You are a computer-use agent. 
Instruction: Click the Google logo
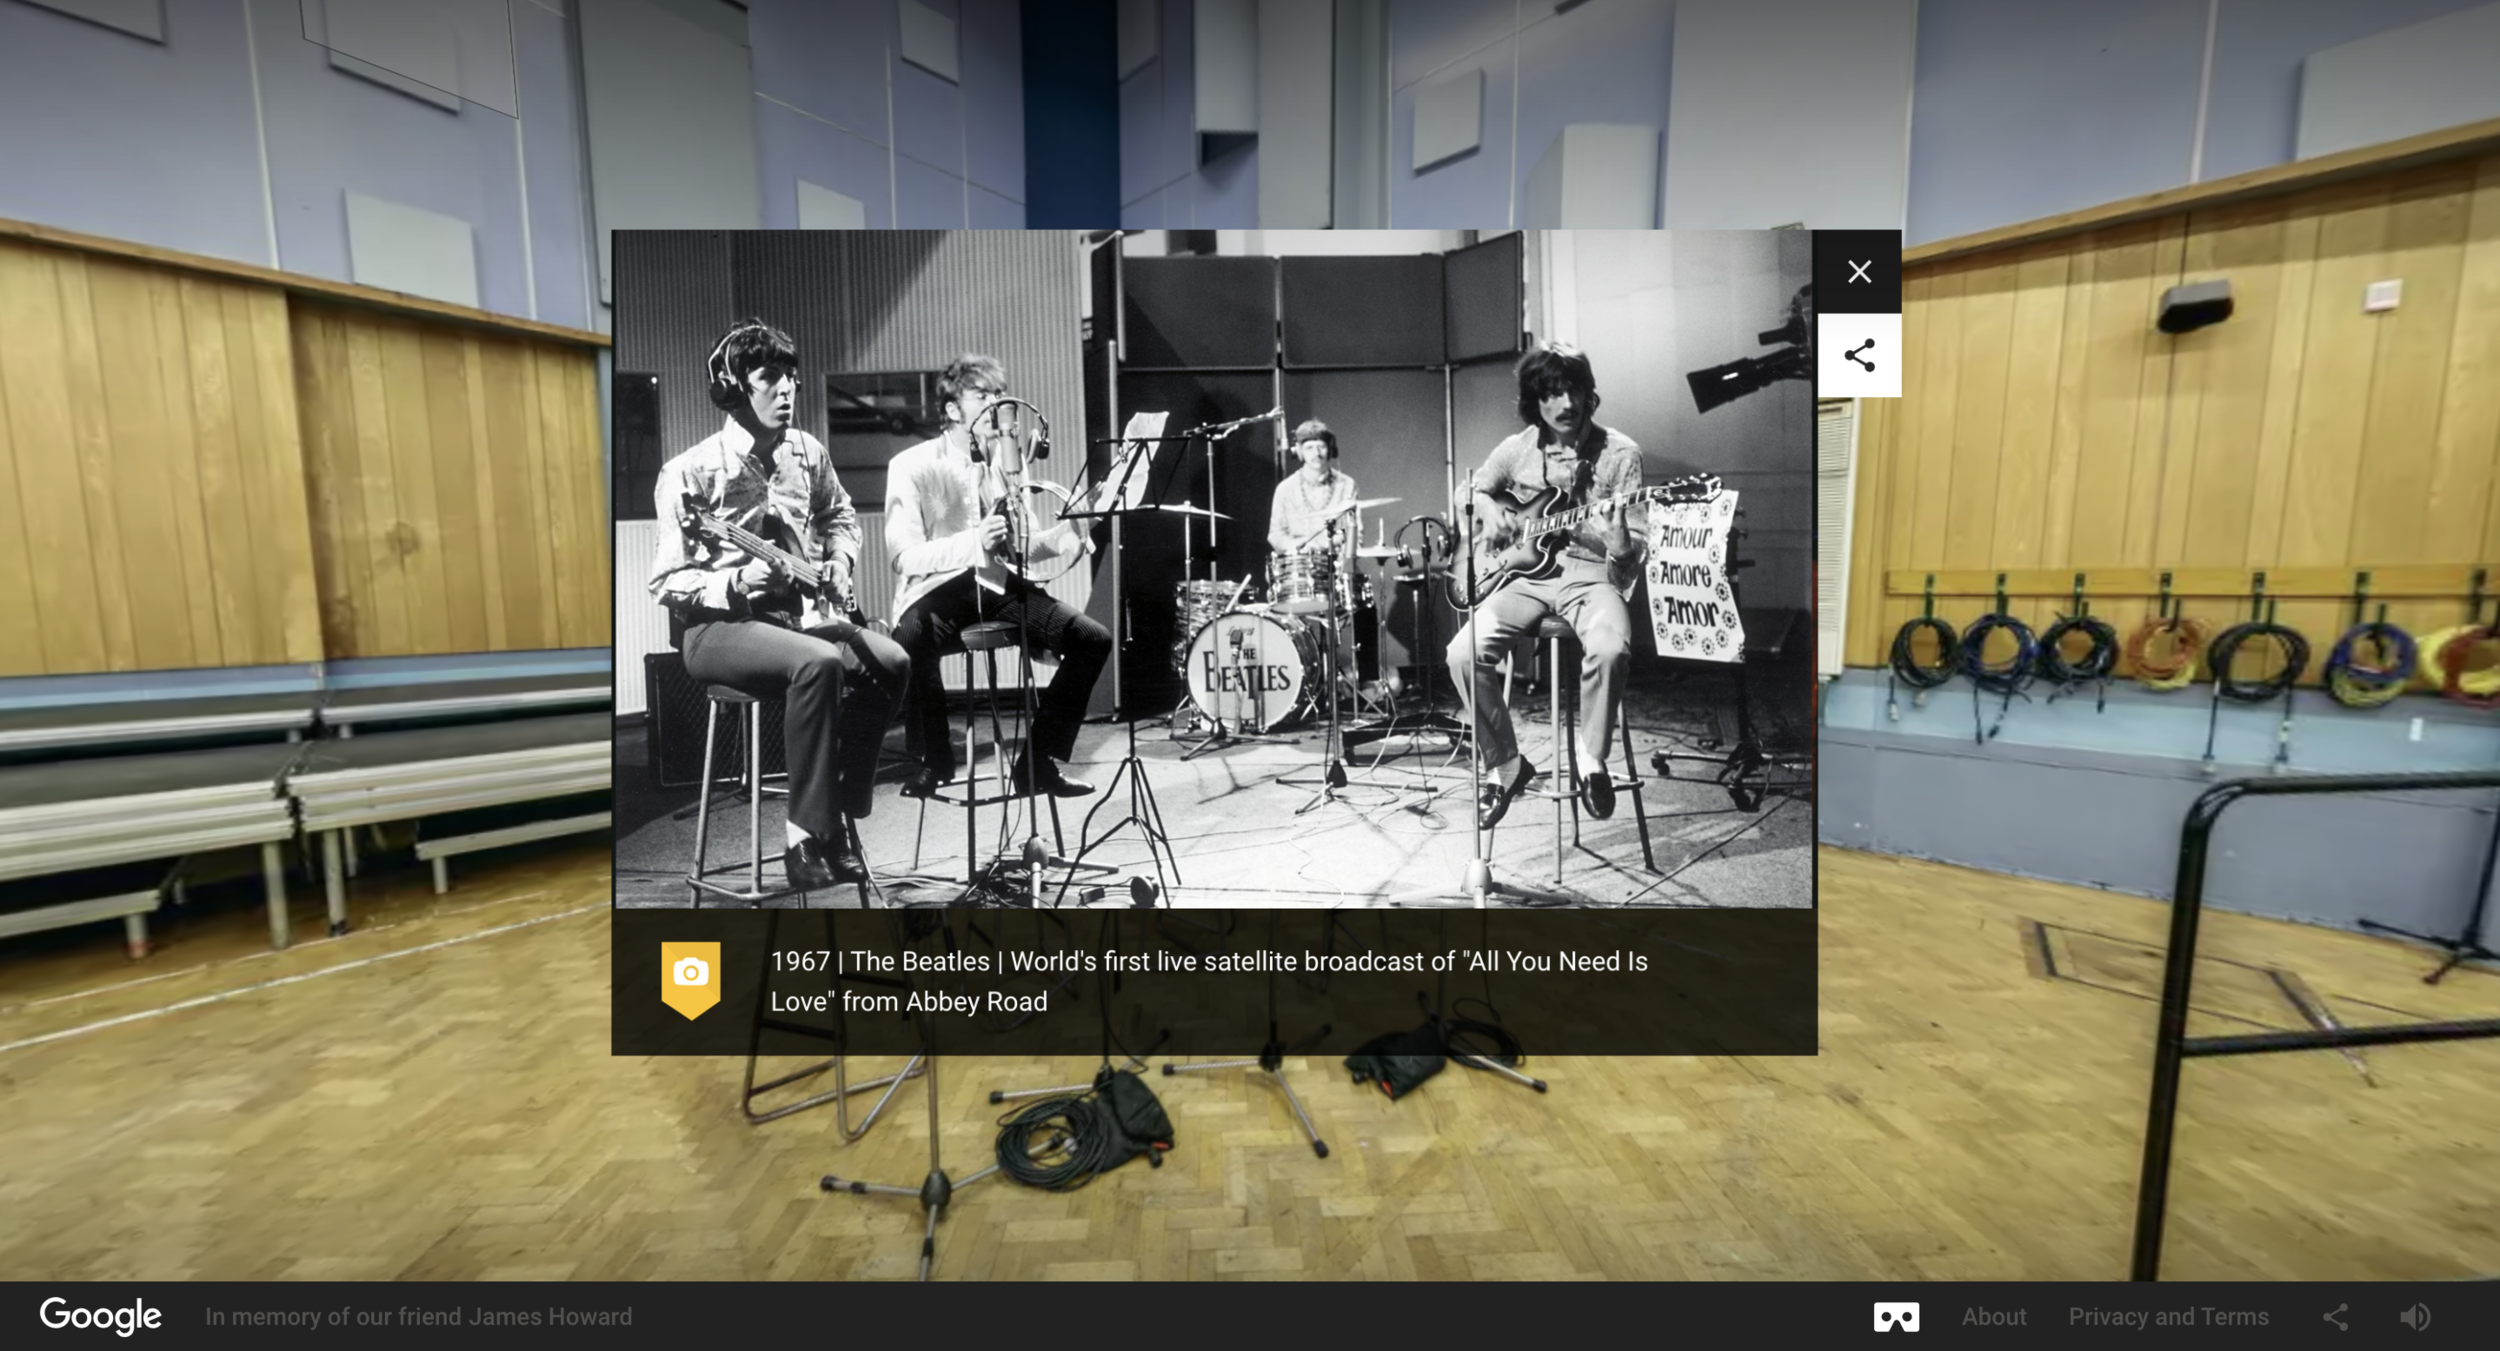[x=100, y=1316]
